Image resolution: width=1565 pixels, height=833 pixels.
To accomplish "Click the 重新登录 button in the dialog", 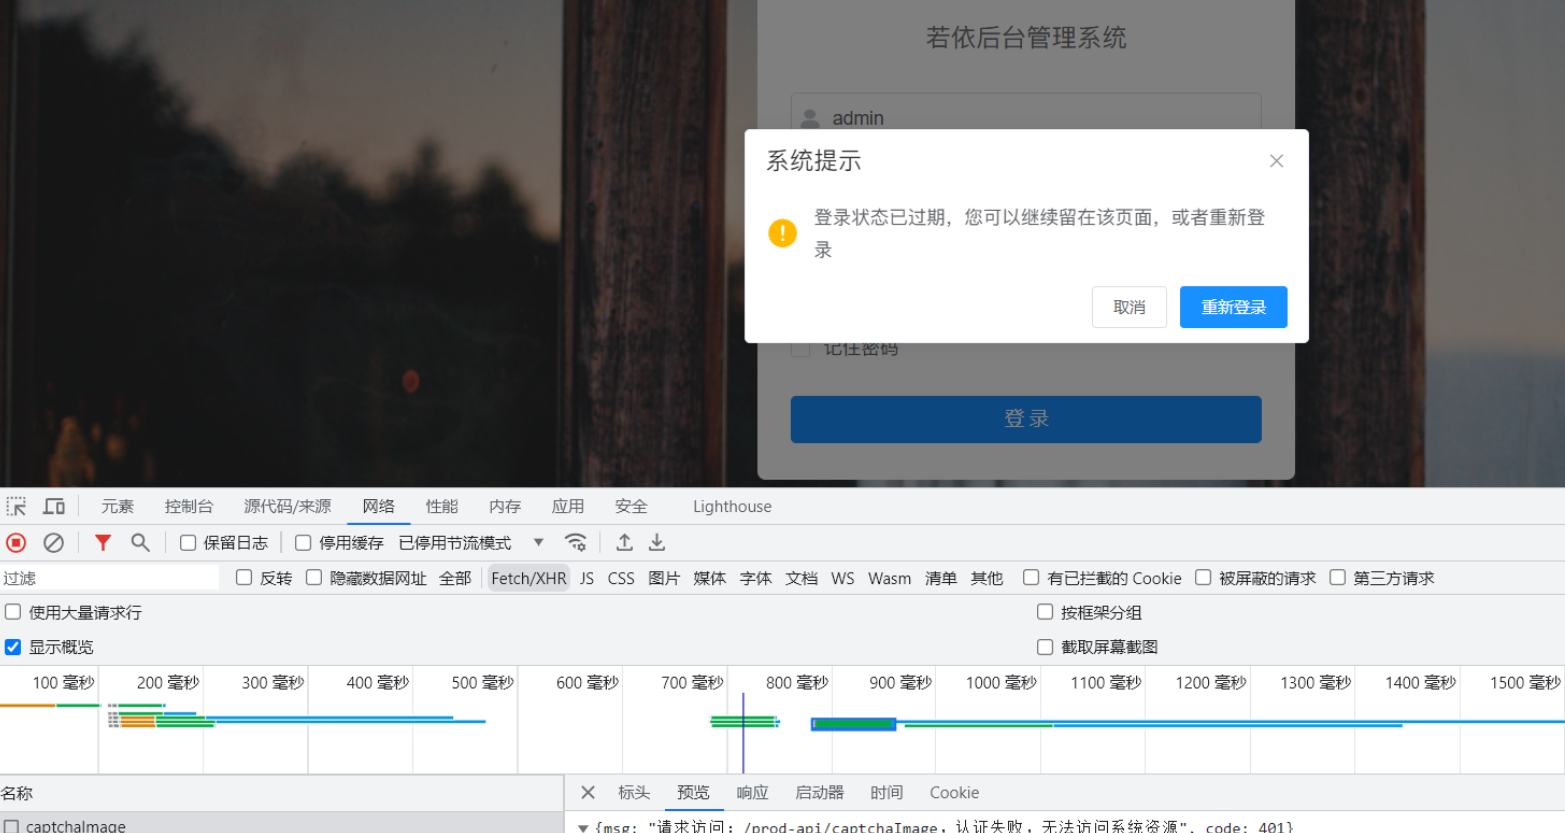I will 1233,307.
